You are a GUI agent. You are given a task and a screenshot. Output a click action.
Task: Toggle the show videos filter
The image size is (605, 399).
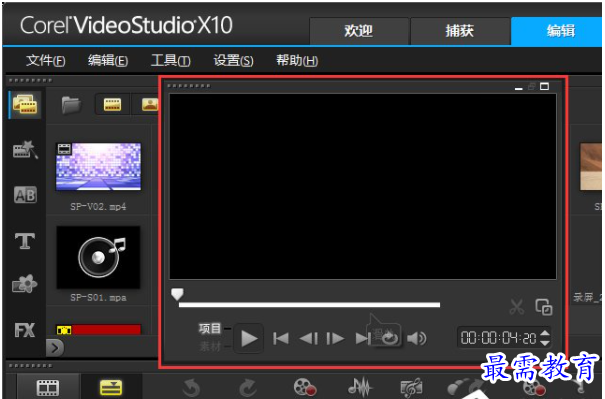(x=112, y=104)
